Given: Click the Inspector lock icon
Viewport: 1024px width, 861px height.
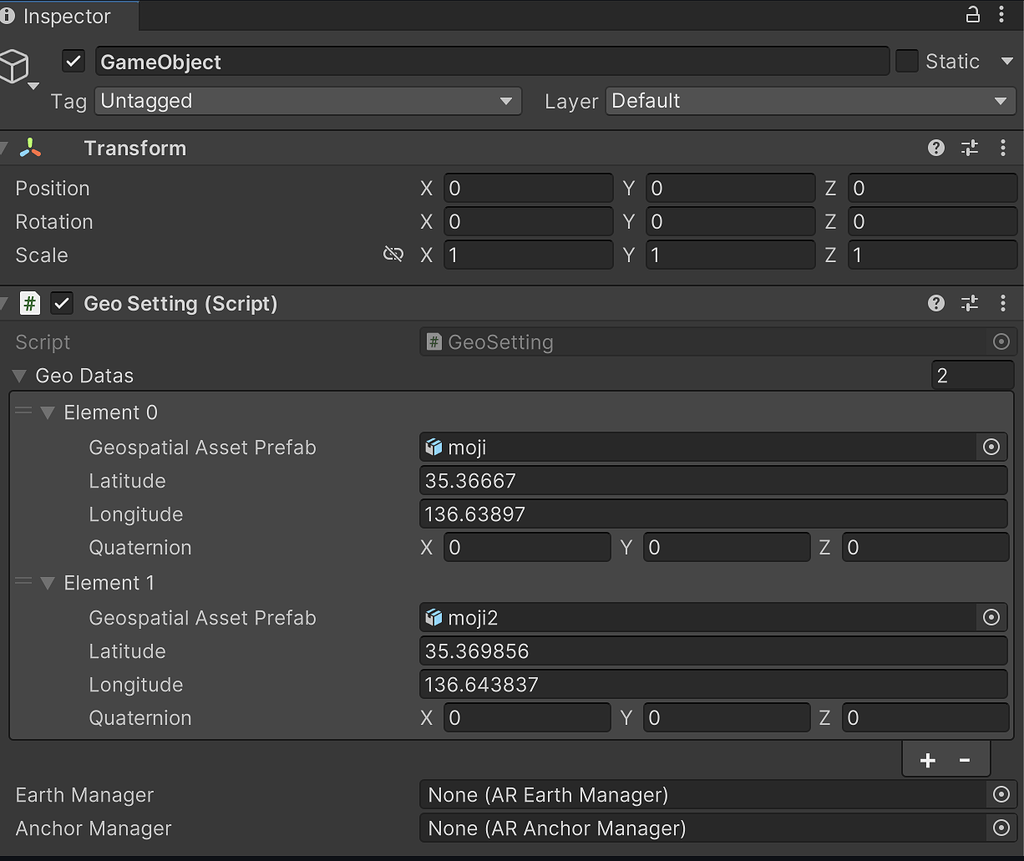Looking at the screenshot, I should (x=972, y=15).
